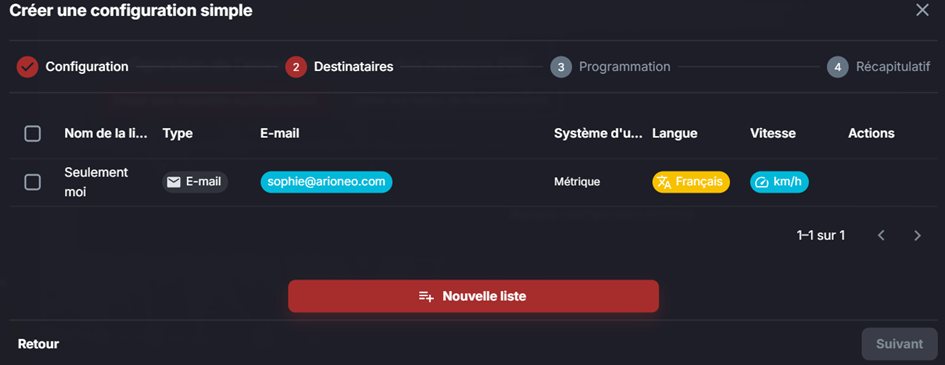Go to previous page chevron
Viewport: 945px width, 365px height.
click(x=881, y=236)
